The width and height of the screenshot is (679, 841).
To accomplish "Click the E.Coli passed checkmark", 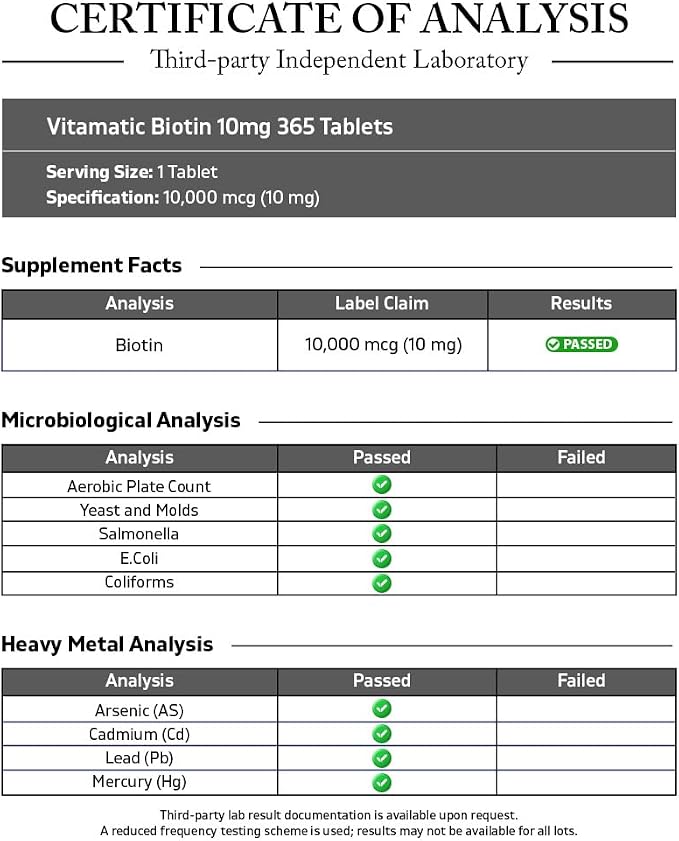I will pos(382,559).
